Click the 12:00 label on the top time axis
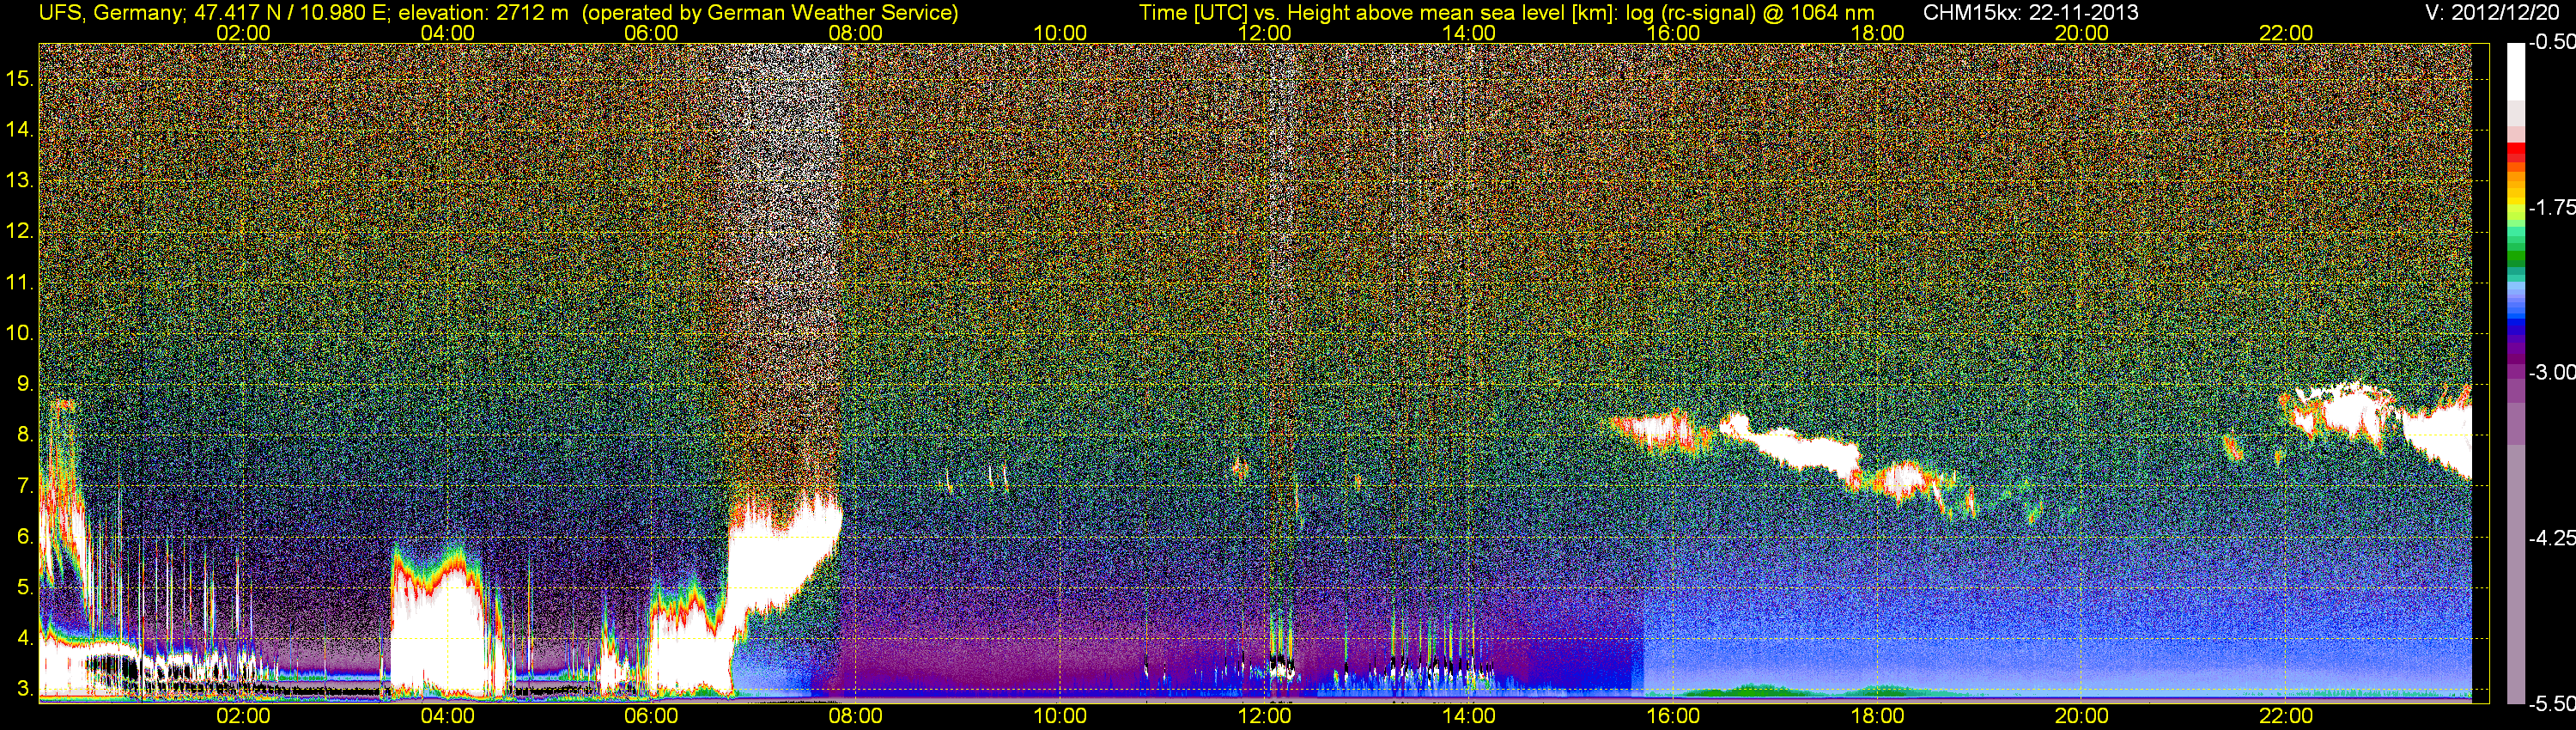The height and width of the screenshot is (730, 2576). coord(1264,33)
